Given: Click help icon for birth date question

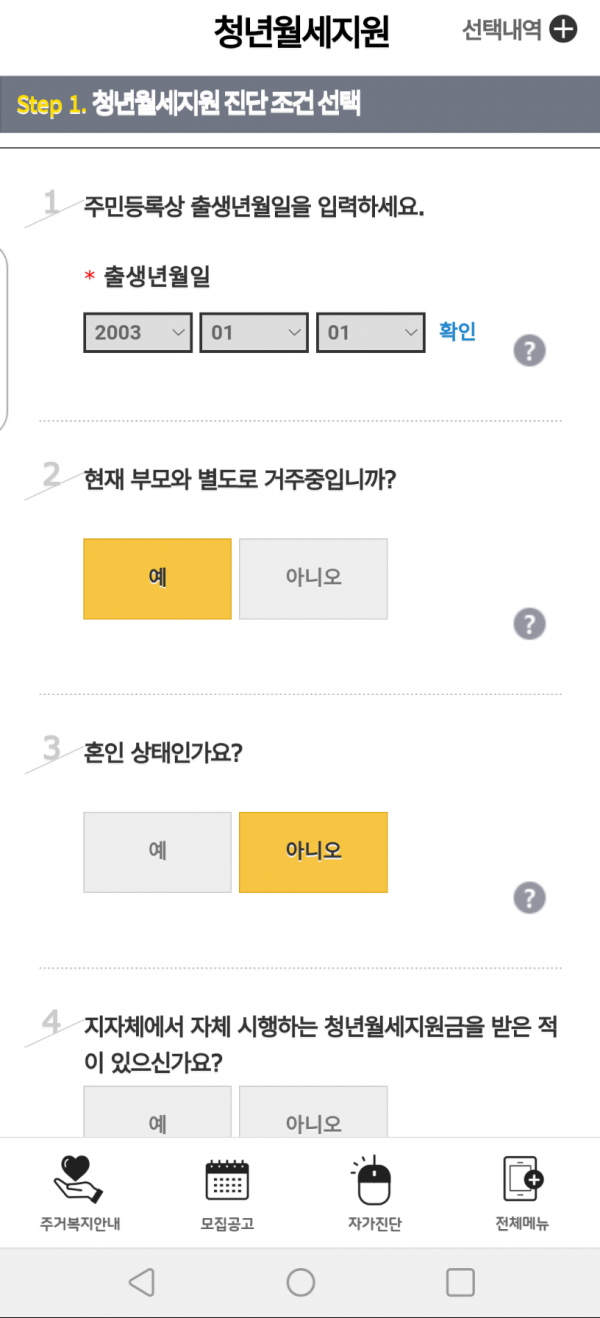Looking at the screenshot, I should 529,351.
